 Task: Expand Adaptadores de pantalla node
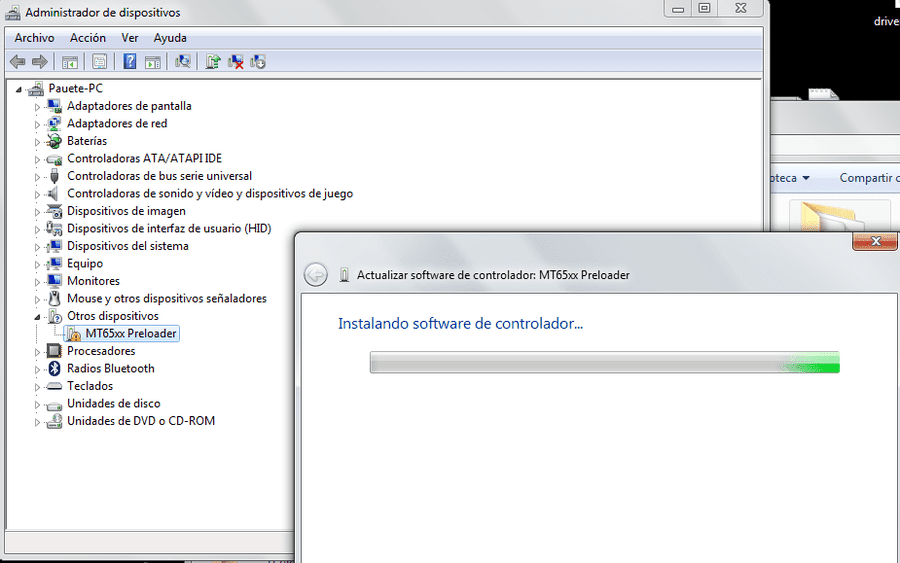[x=37, y=107]
